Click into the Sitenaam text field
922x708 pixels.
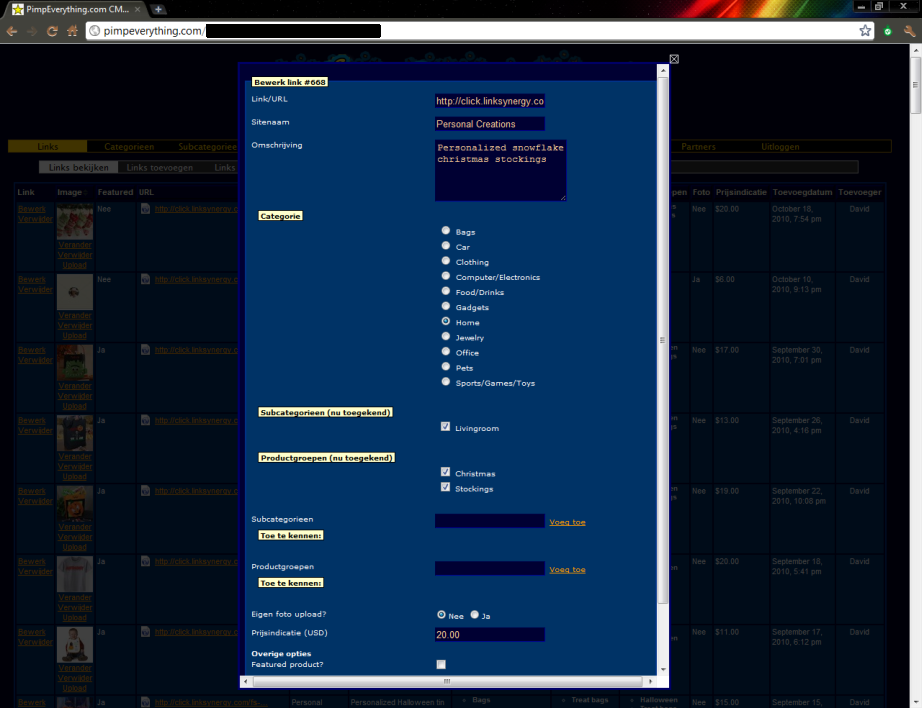click(x=490, y=124)
